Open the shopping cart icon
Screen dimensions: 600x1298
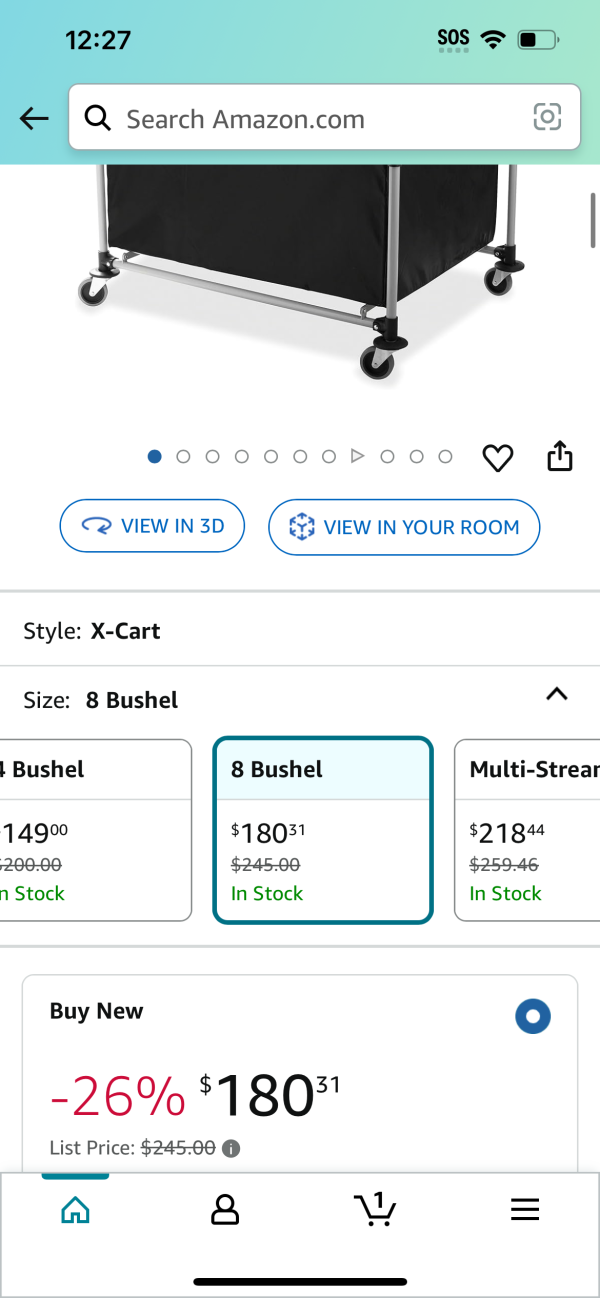375,1209
